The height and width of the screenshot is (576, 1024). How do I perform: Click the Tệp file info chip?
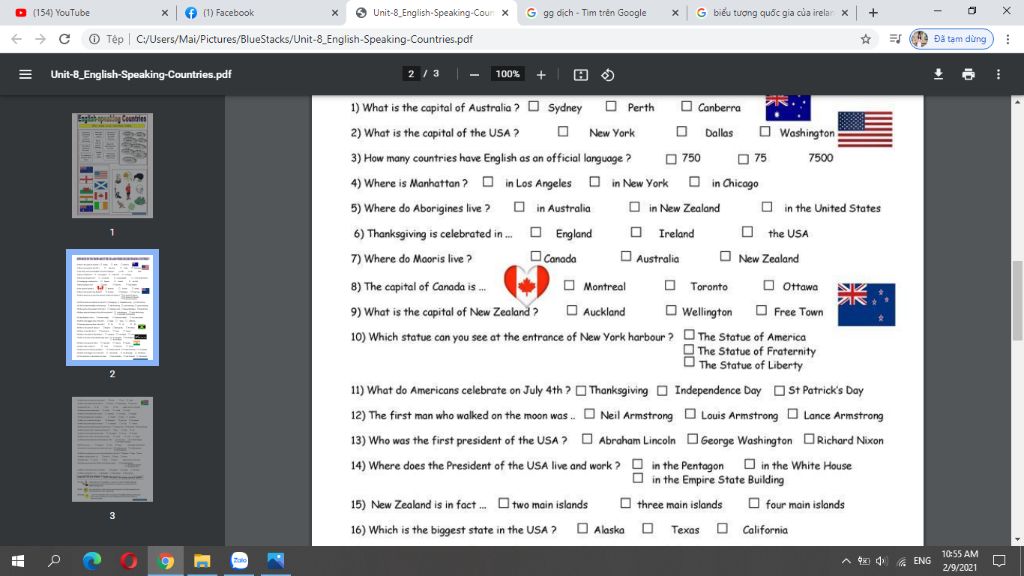pyautogui.click(x=107, y=39)
